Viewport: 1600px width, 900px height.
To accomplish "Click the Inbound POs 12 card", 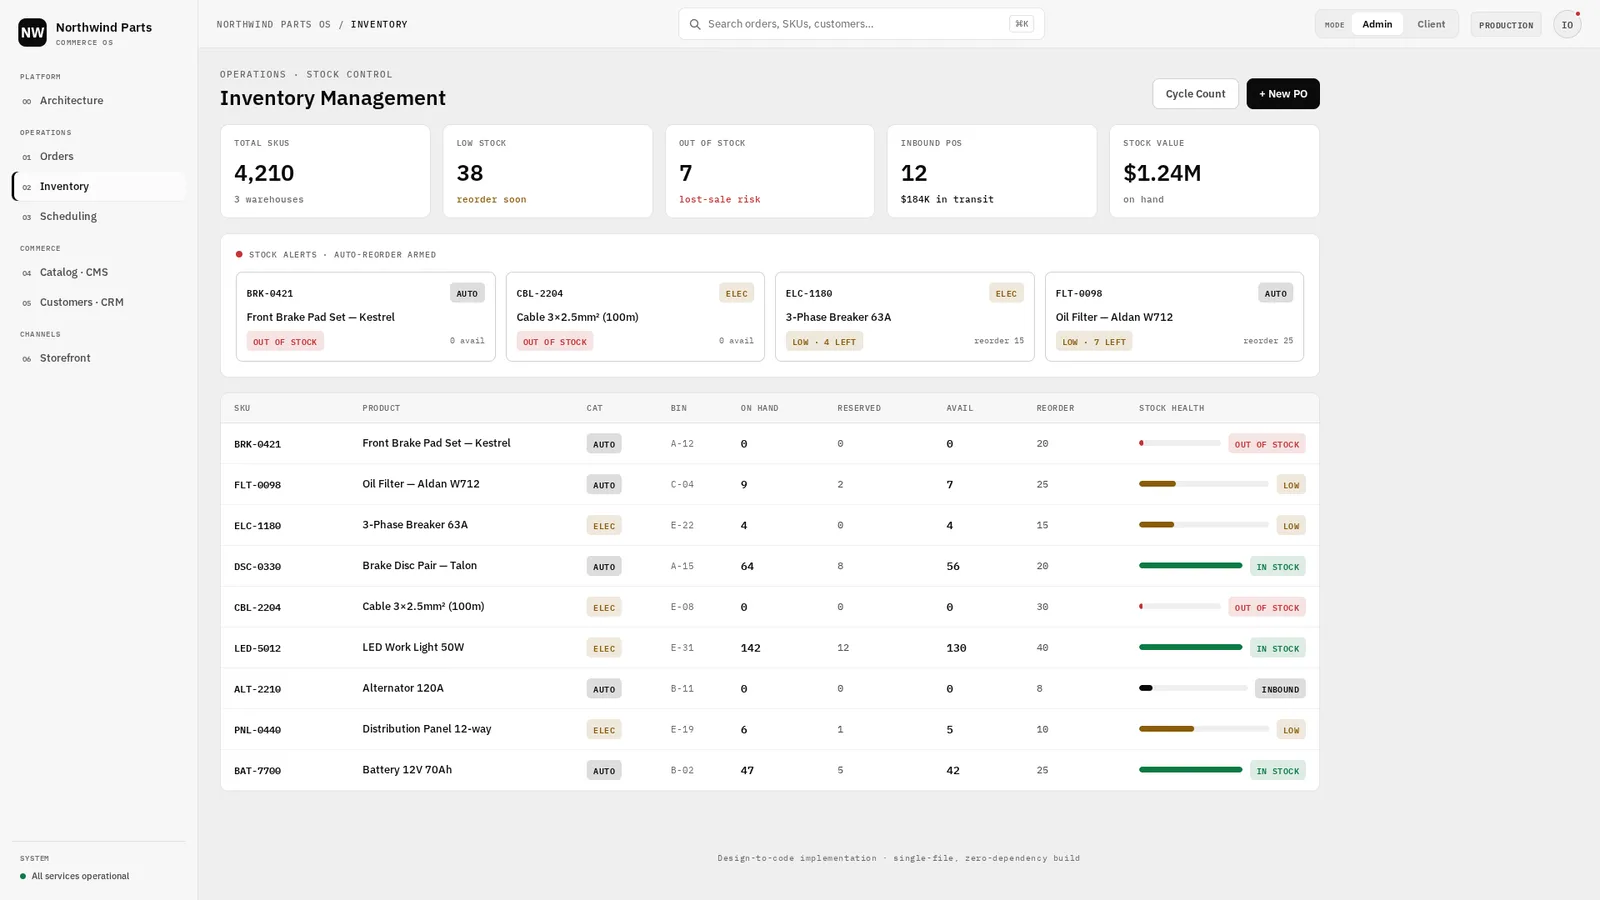I will click(992, 171).
